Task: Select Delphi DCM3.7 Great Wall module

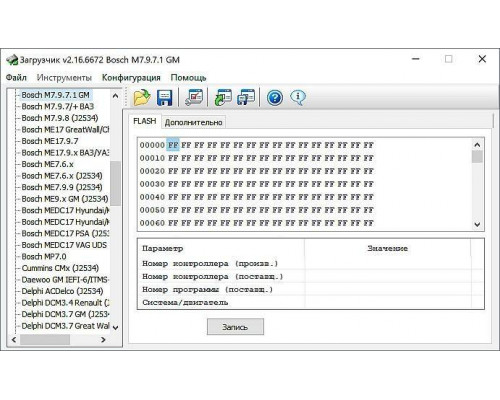Action: click(65, 326)
